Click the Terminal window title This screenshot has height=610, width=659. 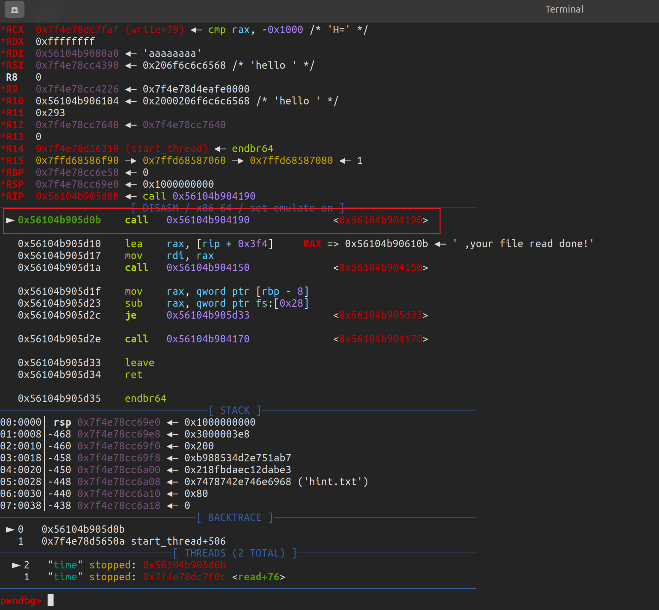pos(564,9)
